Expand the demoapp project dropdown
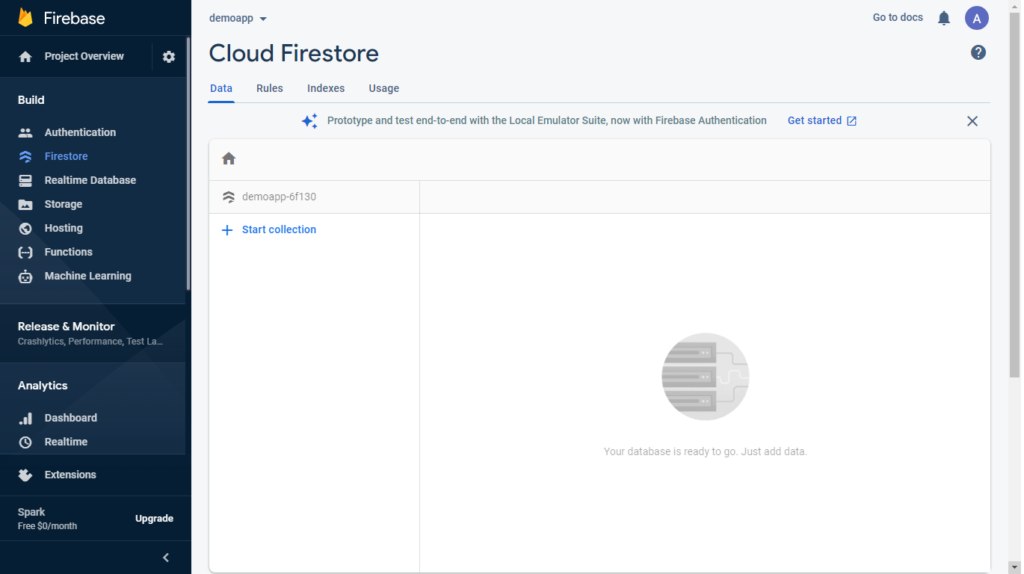This screenshot has width=1024, height=574. tap(238, 18)
